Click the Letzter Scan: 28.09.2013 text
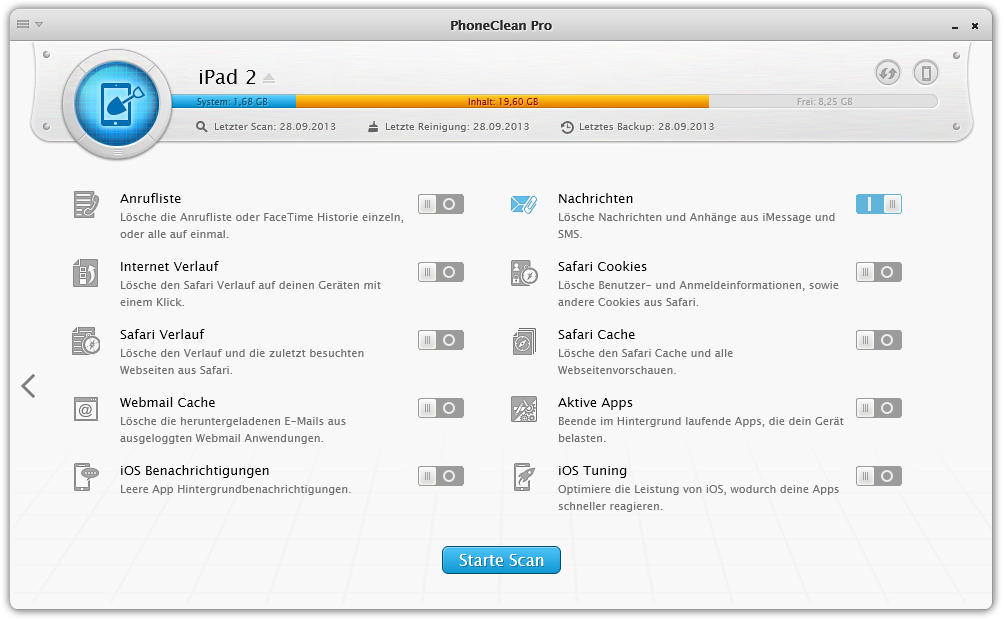Image resolution: width=1004 pixels, height=620 pixels. [x=275, y=127]
